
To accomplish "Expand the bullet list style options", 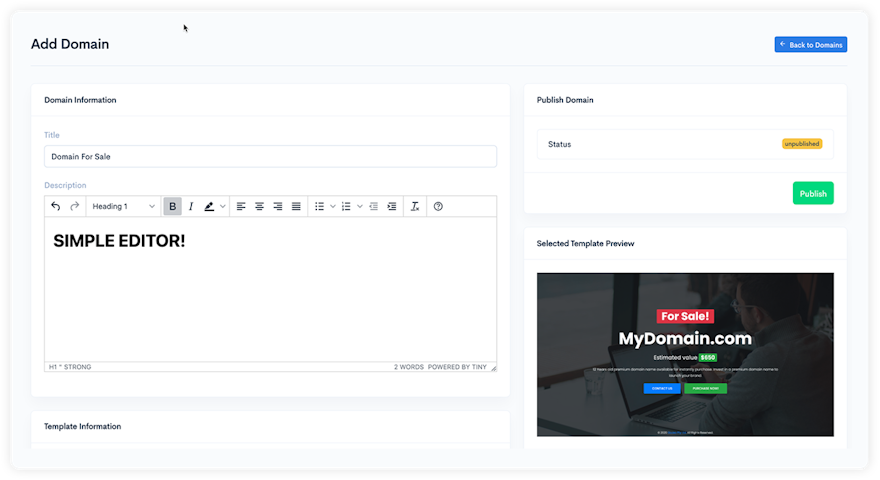I will tap(333, 206).
